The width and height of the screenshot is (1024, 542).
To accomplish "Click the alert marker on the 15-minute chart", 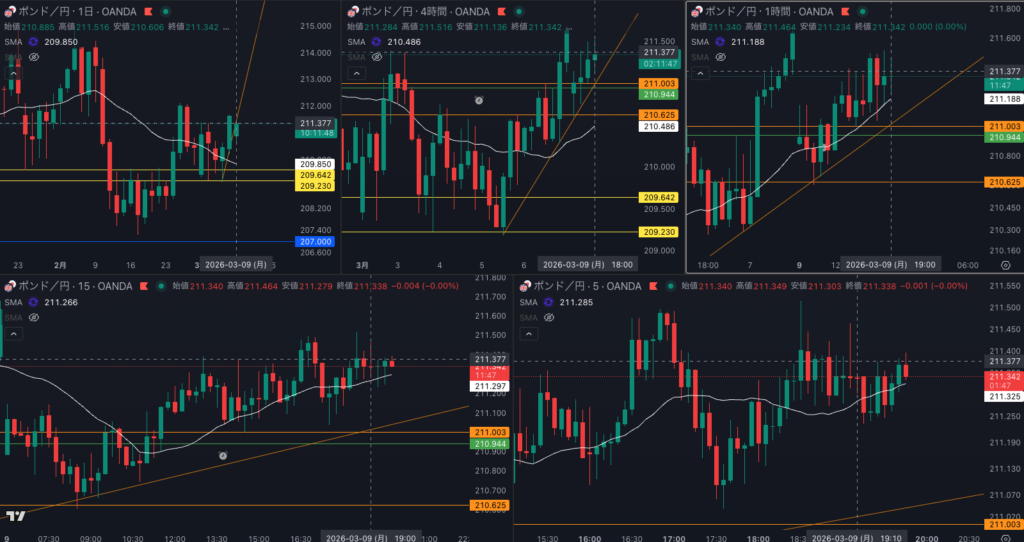I will [223, 455].
